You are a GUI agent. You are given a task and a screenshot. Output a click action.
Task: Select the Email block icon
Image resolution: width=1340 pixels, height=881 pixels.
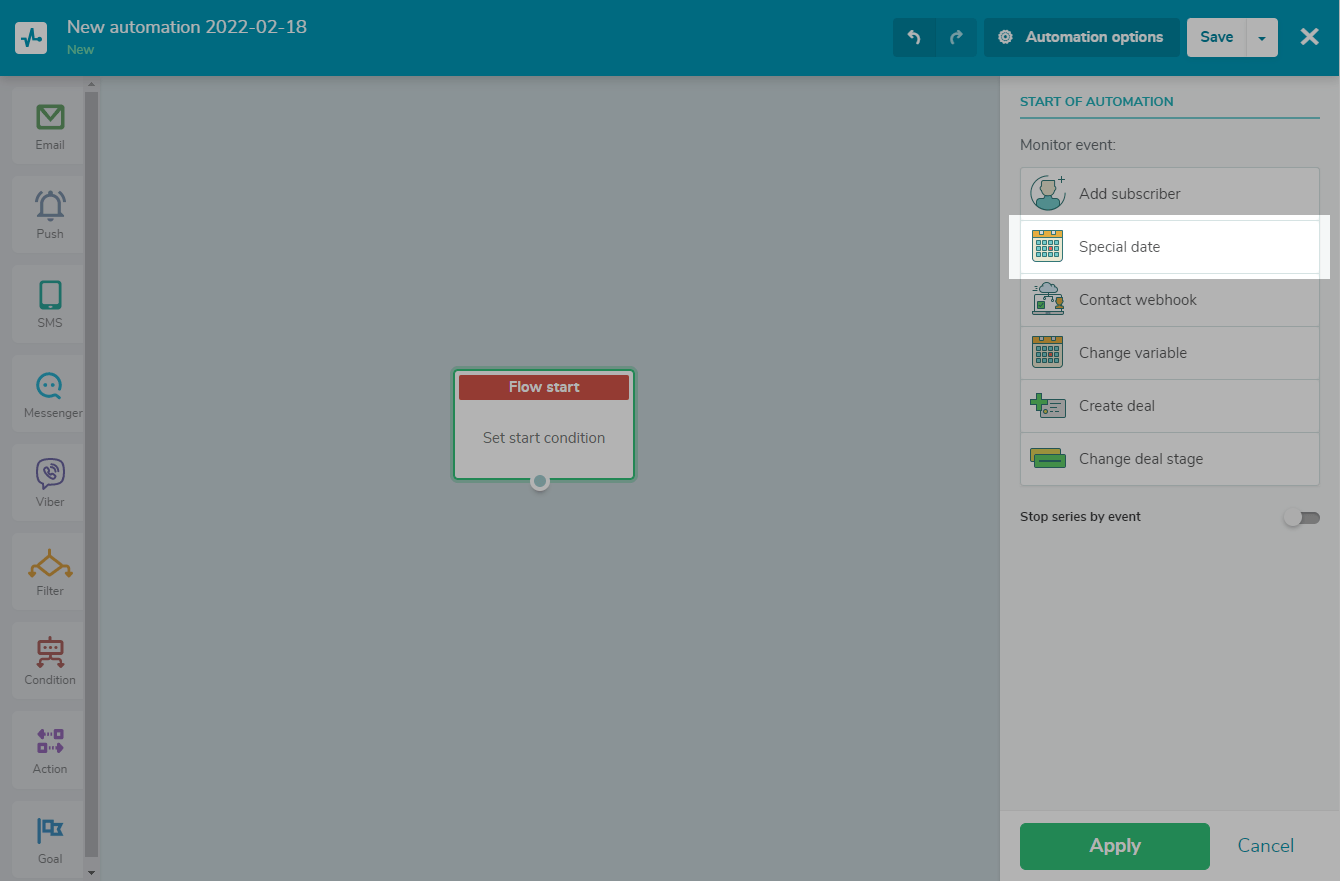point(50,118)
